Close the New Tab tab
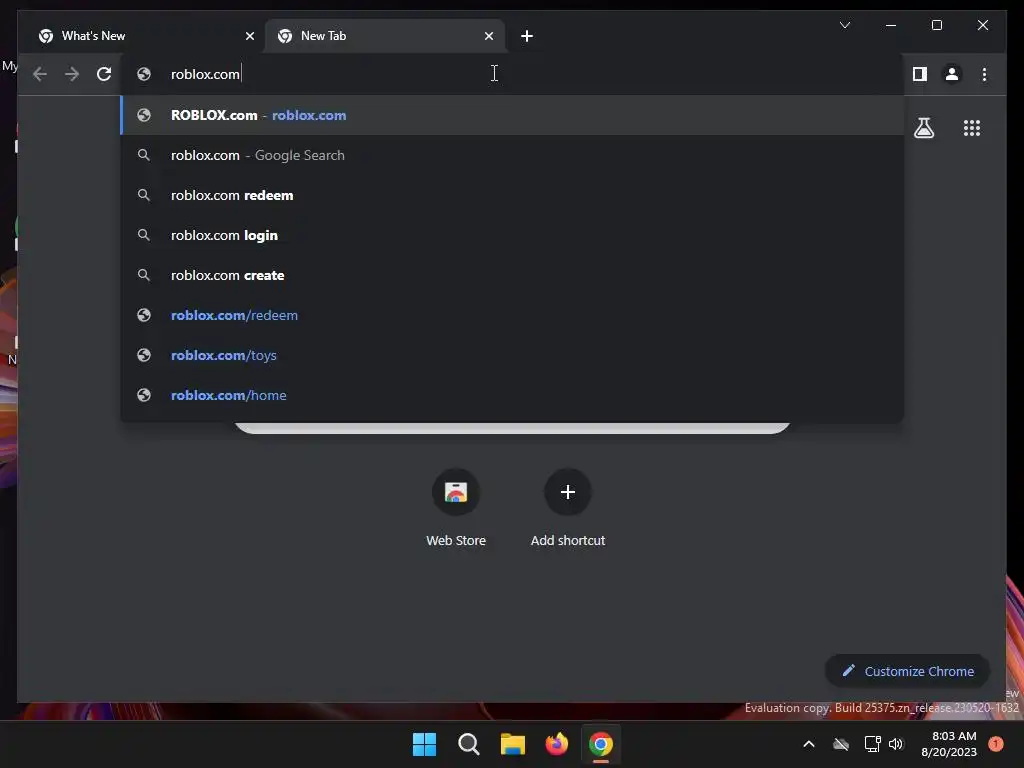Screen dimensions: 1024x768 coord(488,36)
